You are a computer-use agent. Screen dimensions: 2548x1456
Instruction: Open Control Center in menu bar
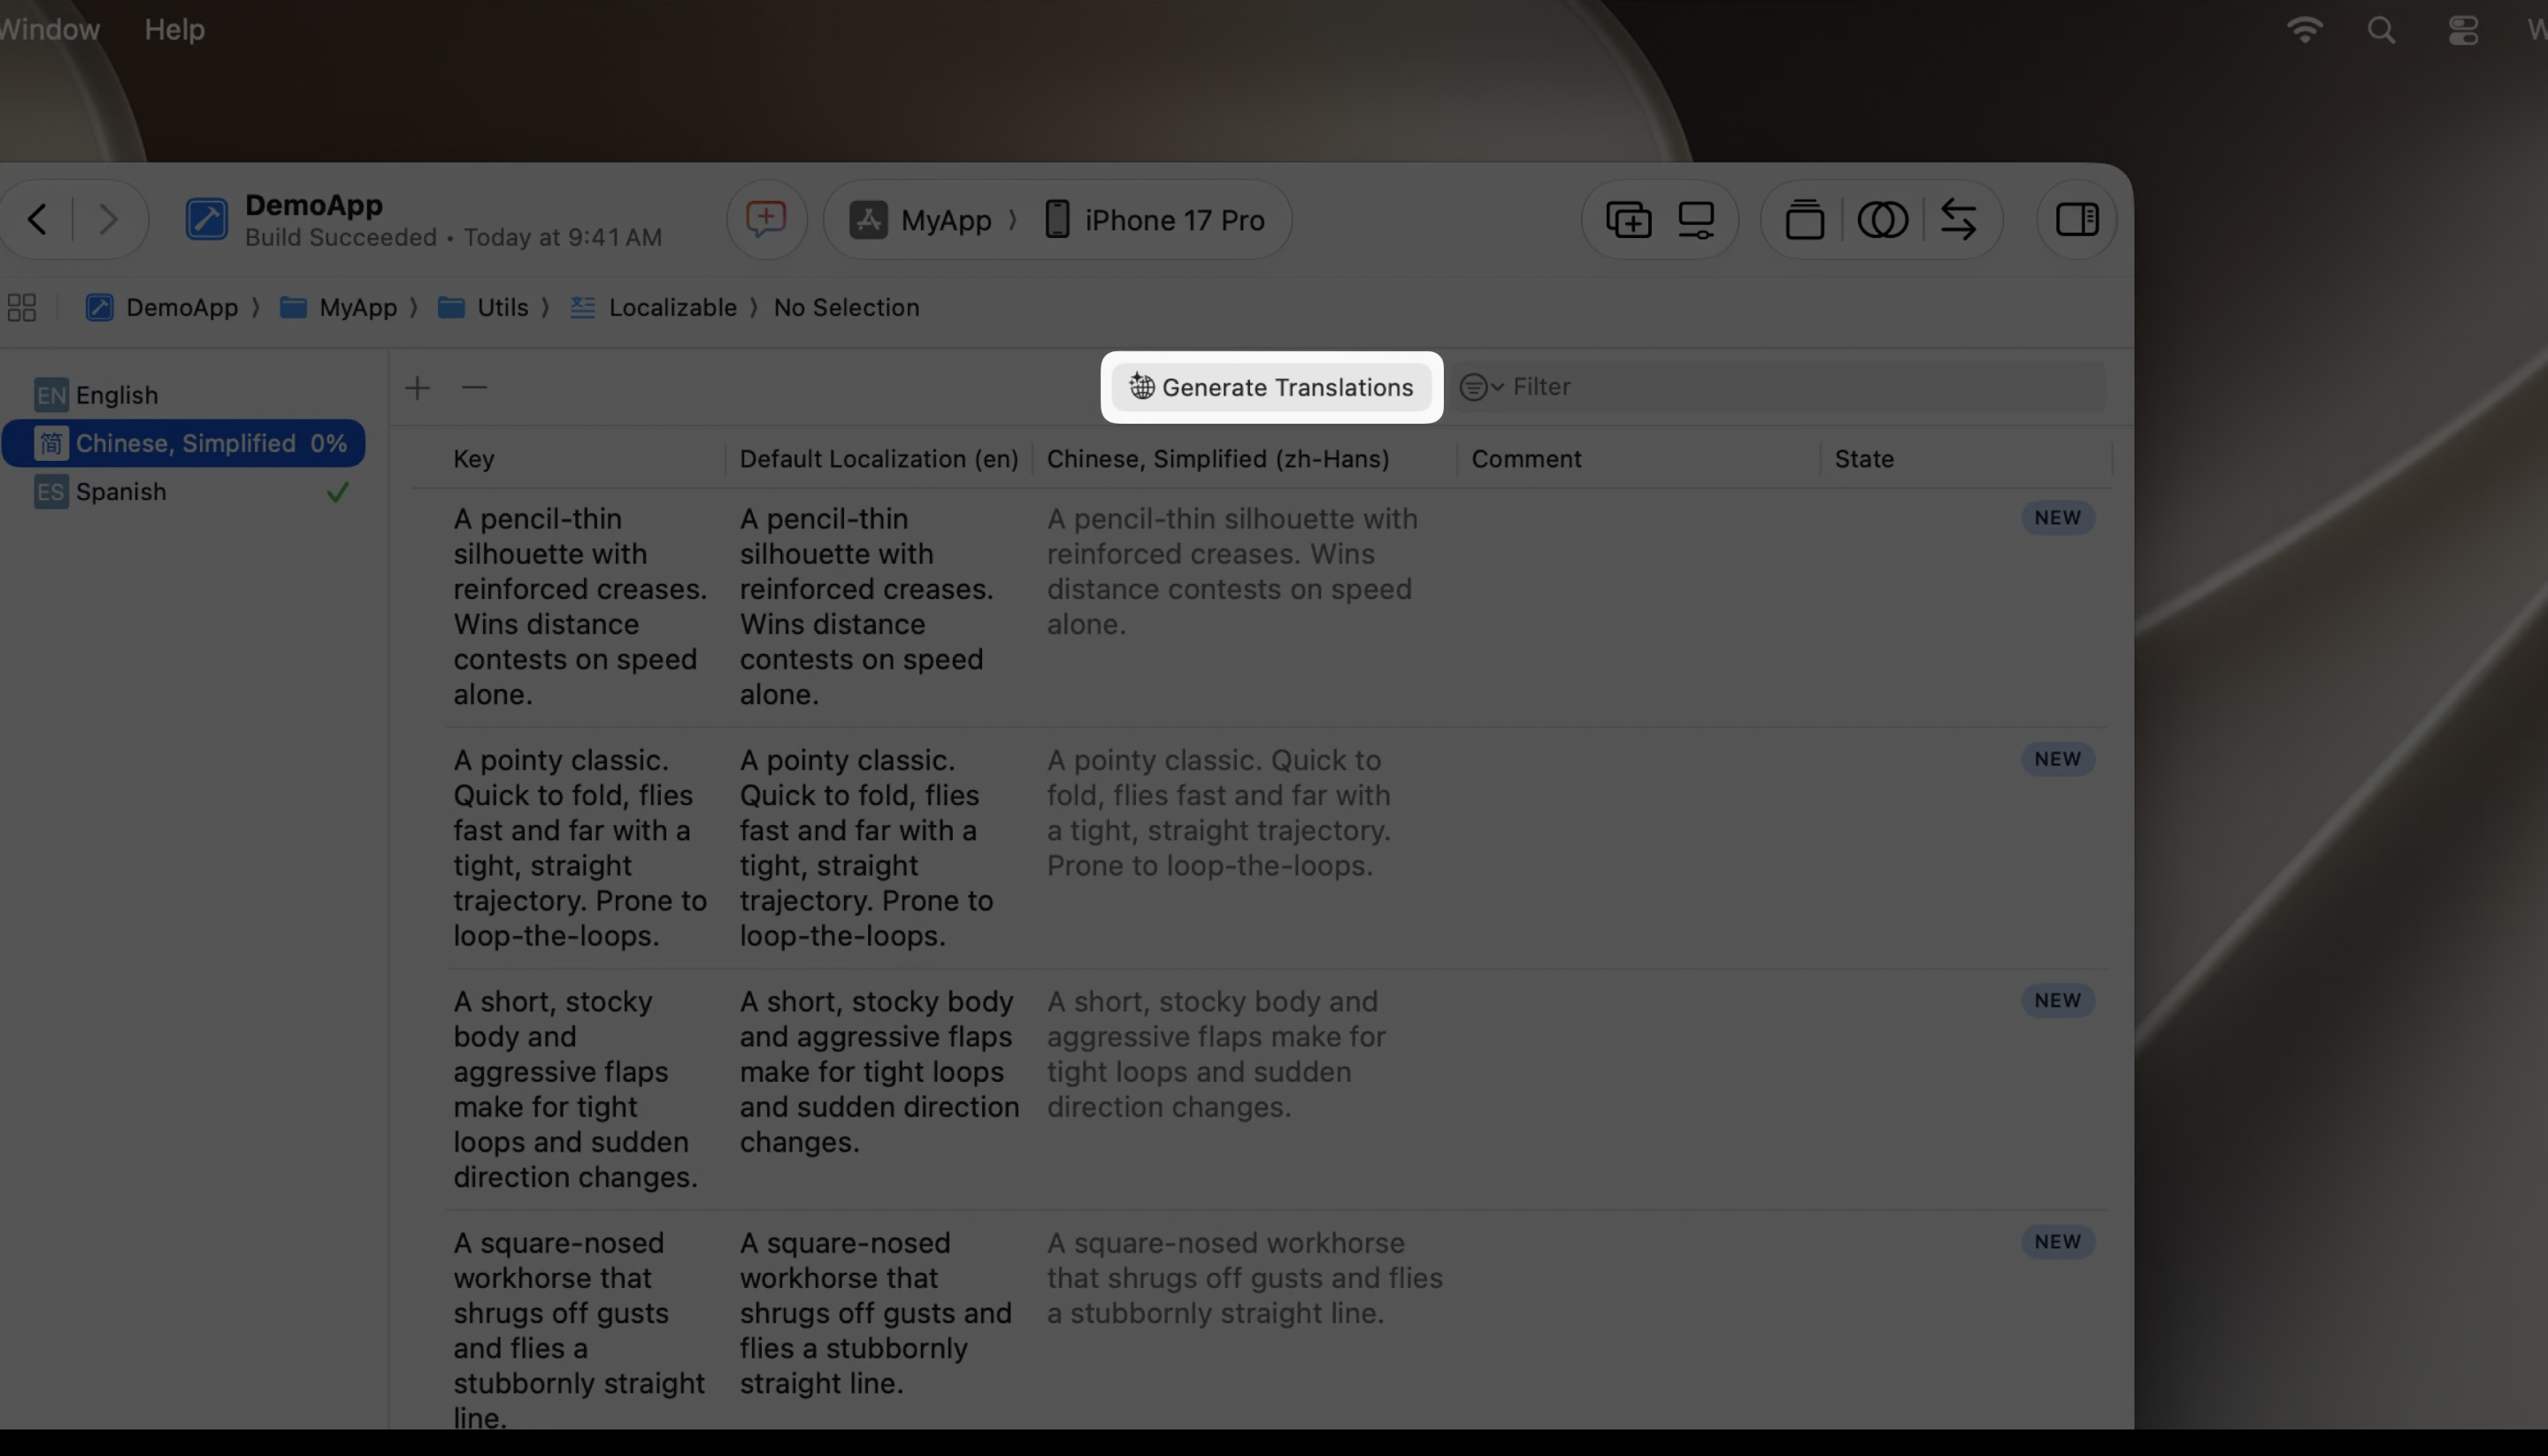[2462, 30]
